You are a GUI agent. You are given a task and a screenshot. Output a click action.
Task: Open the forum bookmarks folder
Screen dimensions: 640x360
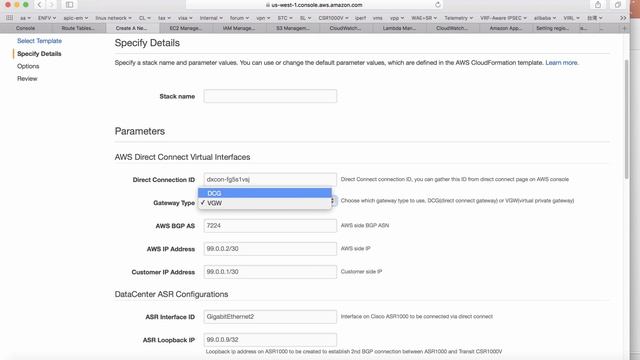tap(239, 18)
